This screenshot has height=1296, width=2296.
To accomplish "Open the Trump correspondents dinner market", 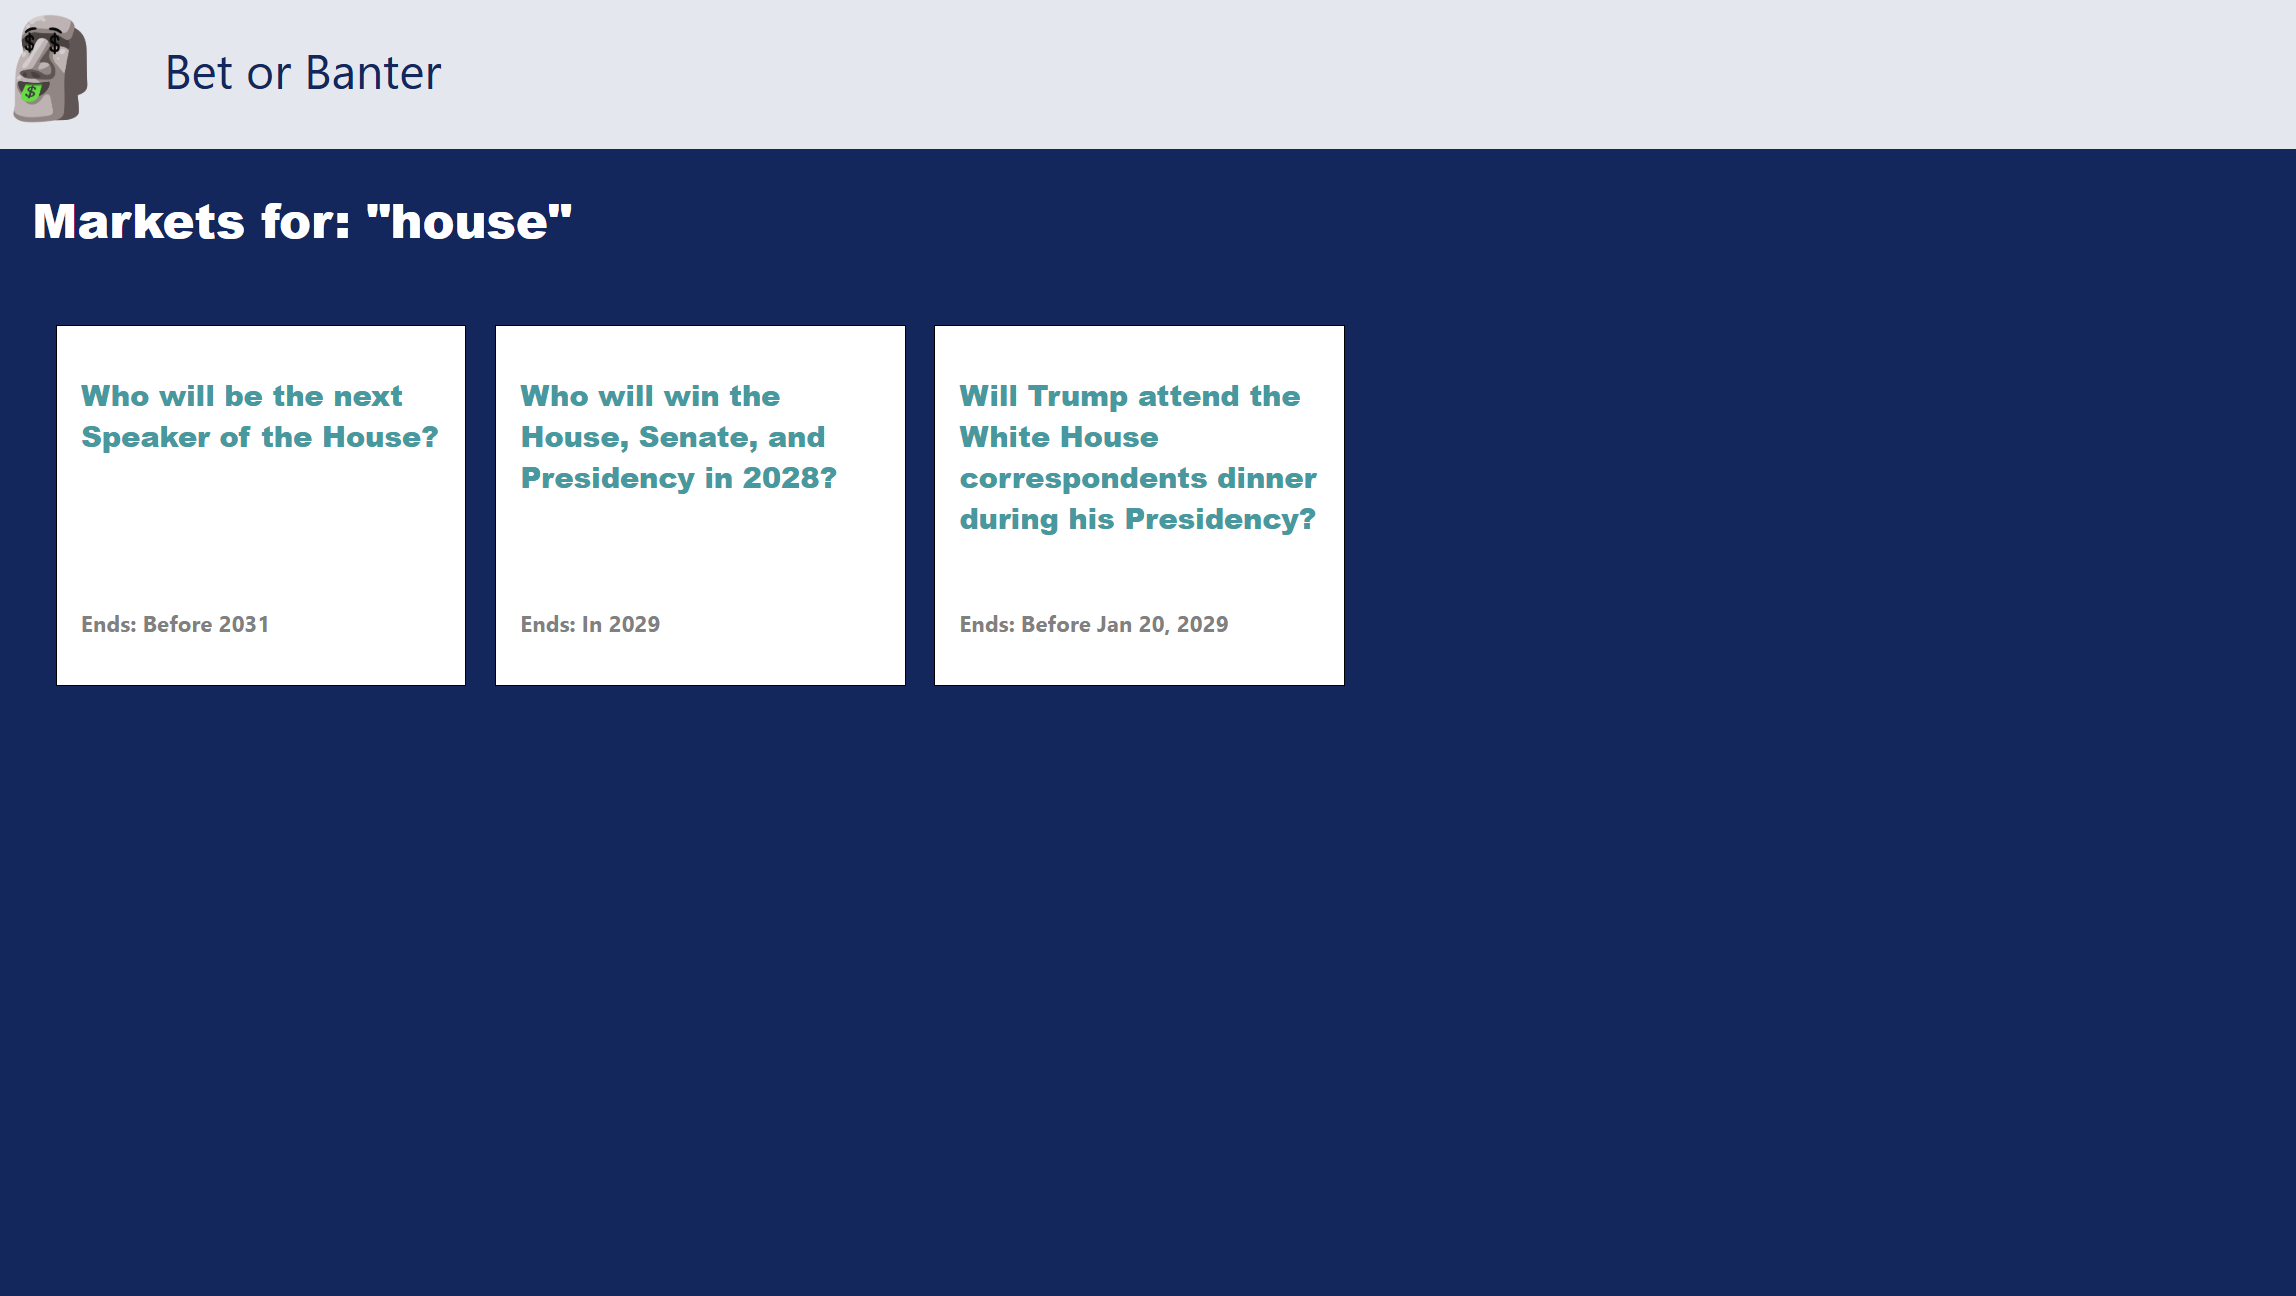I will (x=1137, y=478).
